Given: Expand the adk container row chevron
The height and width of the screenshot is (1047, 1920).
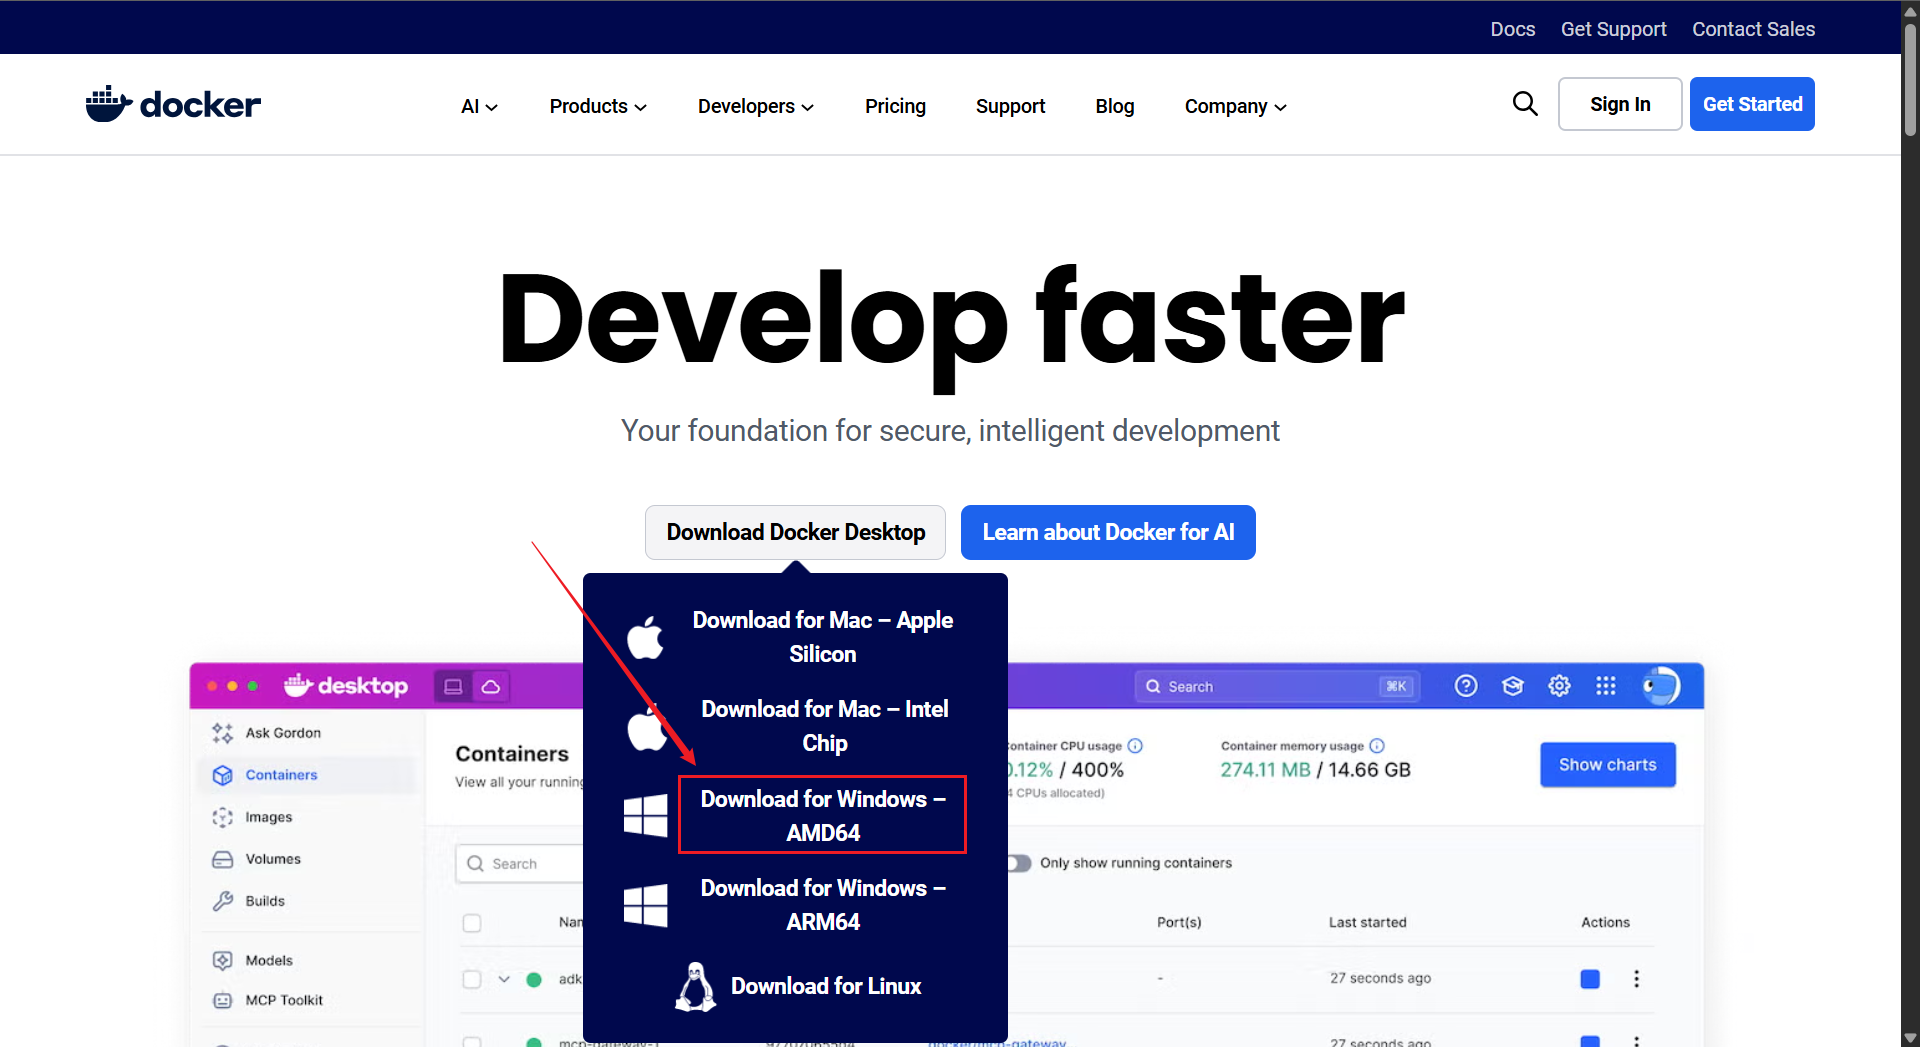Looking at the screenshot, I should tap(504, 979).
